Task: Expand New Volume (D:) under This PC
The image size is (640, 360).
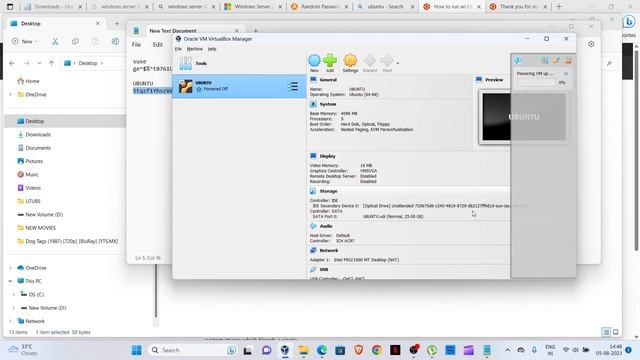Action: click(x=14, y=308)
